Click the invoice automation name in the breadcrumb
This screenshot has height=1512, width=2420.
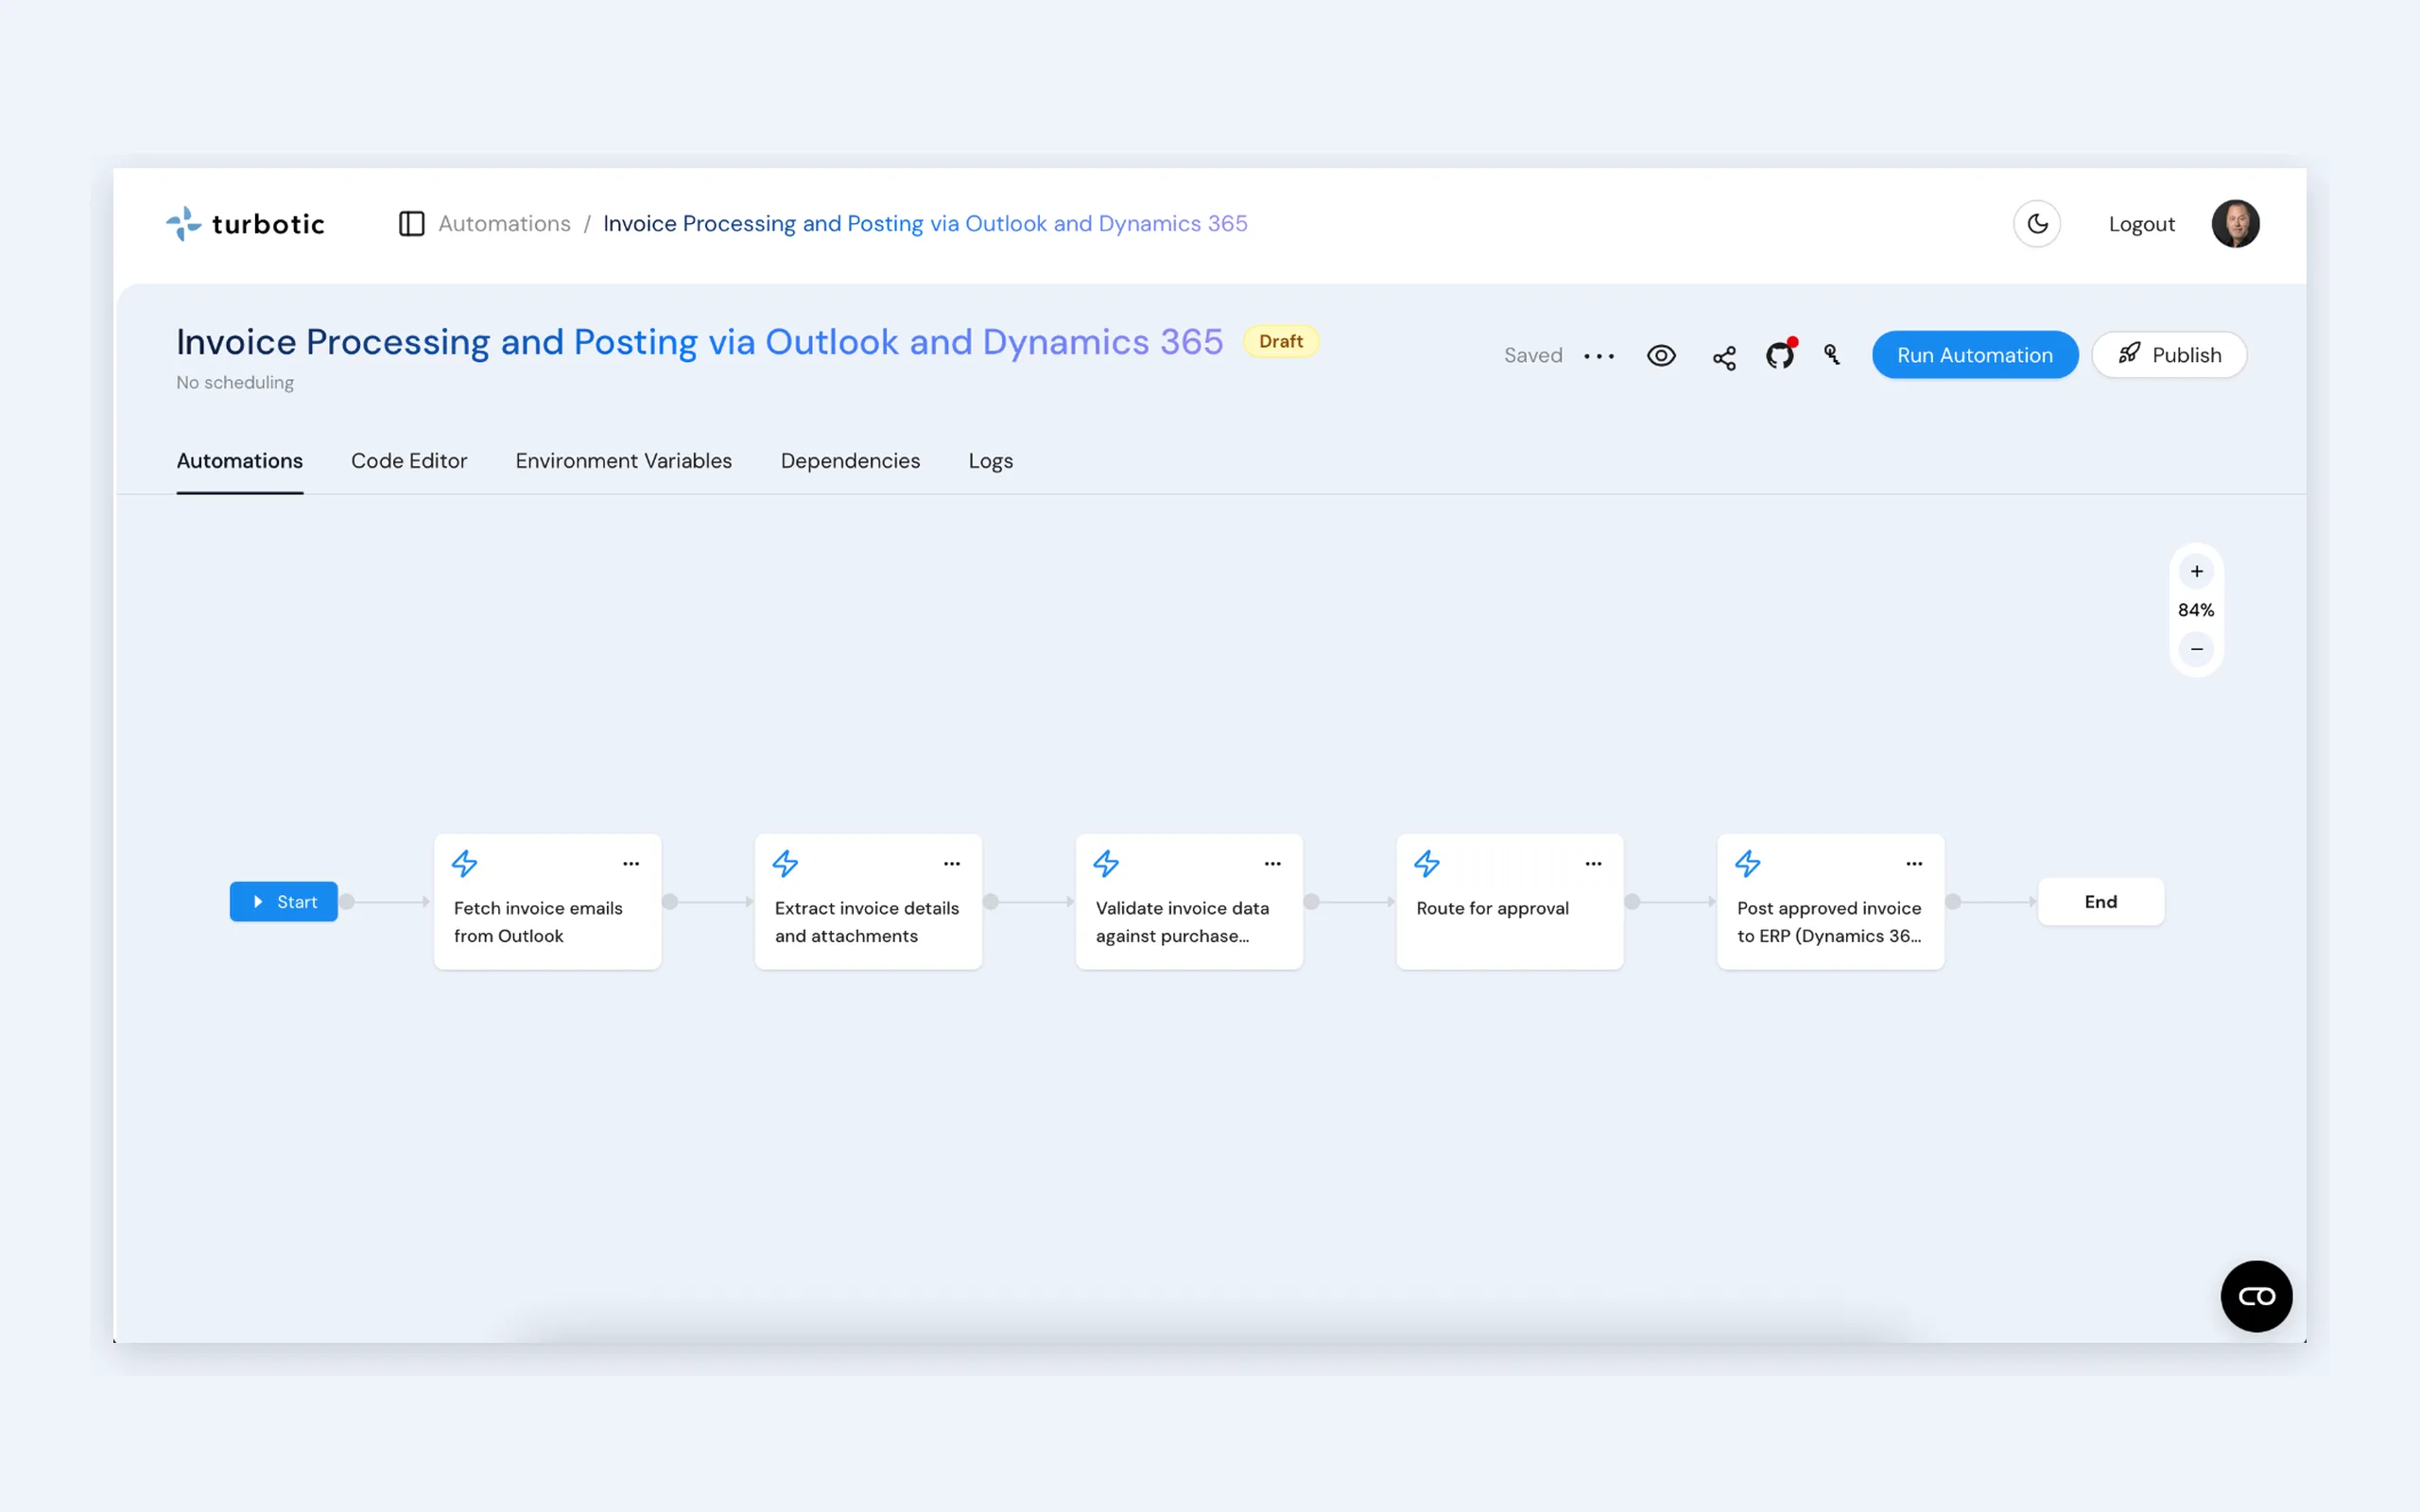[x=925, y=224]
